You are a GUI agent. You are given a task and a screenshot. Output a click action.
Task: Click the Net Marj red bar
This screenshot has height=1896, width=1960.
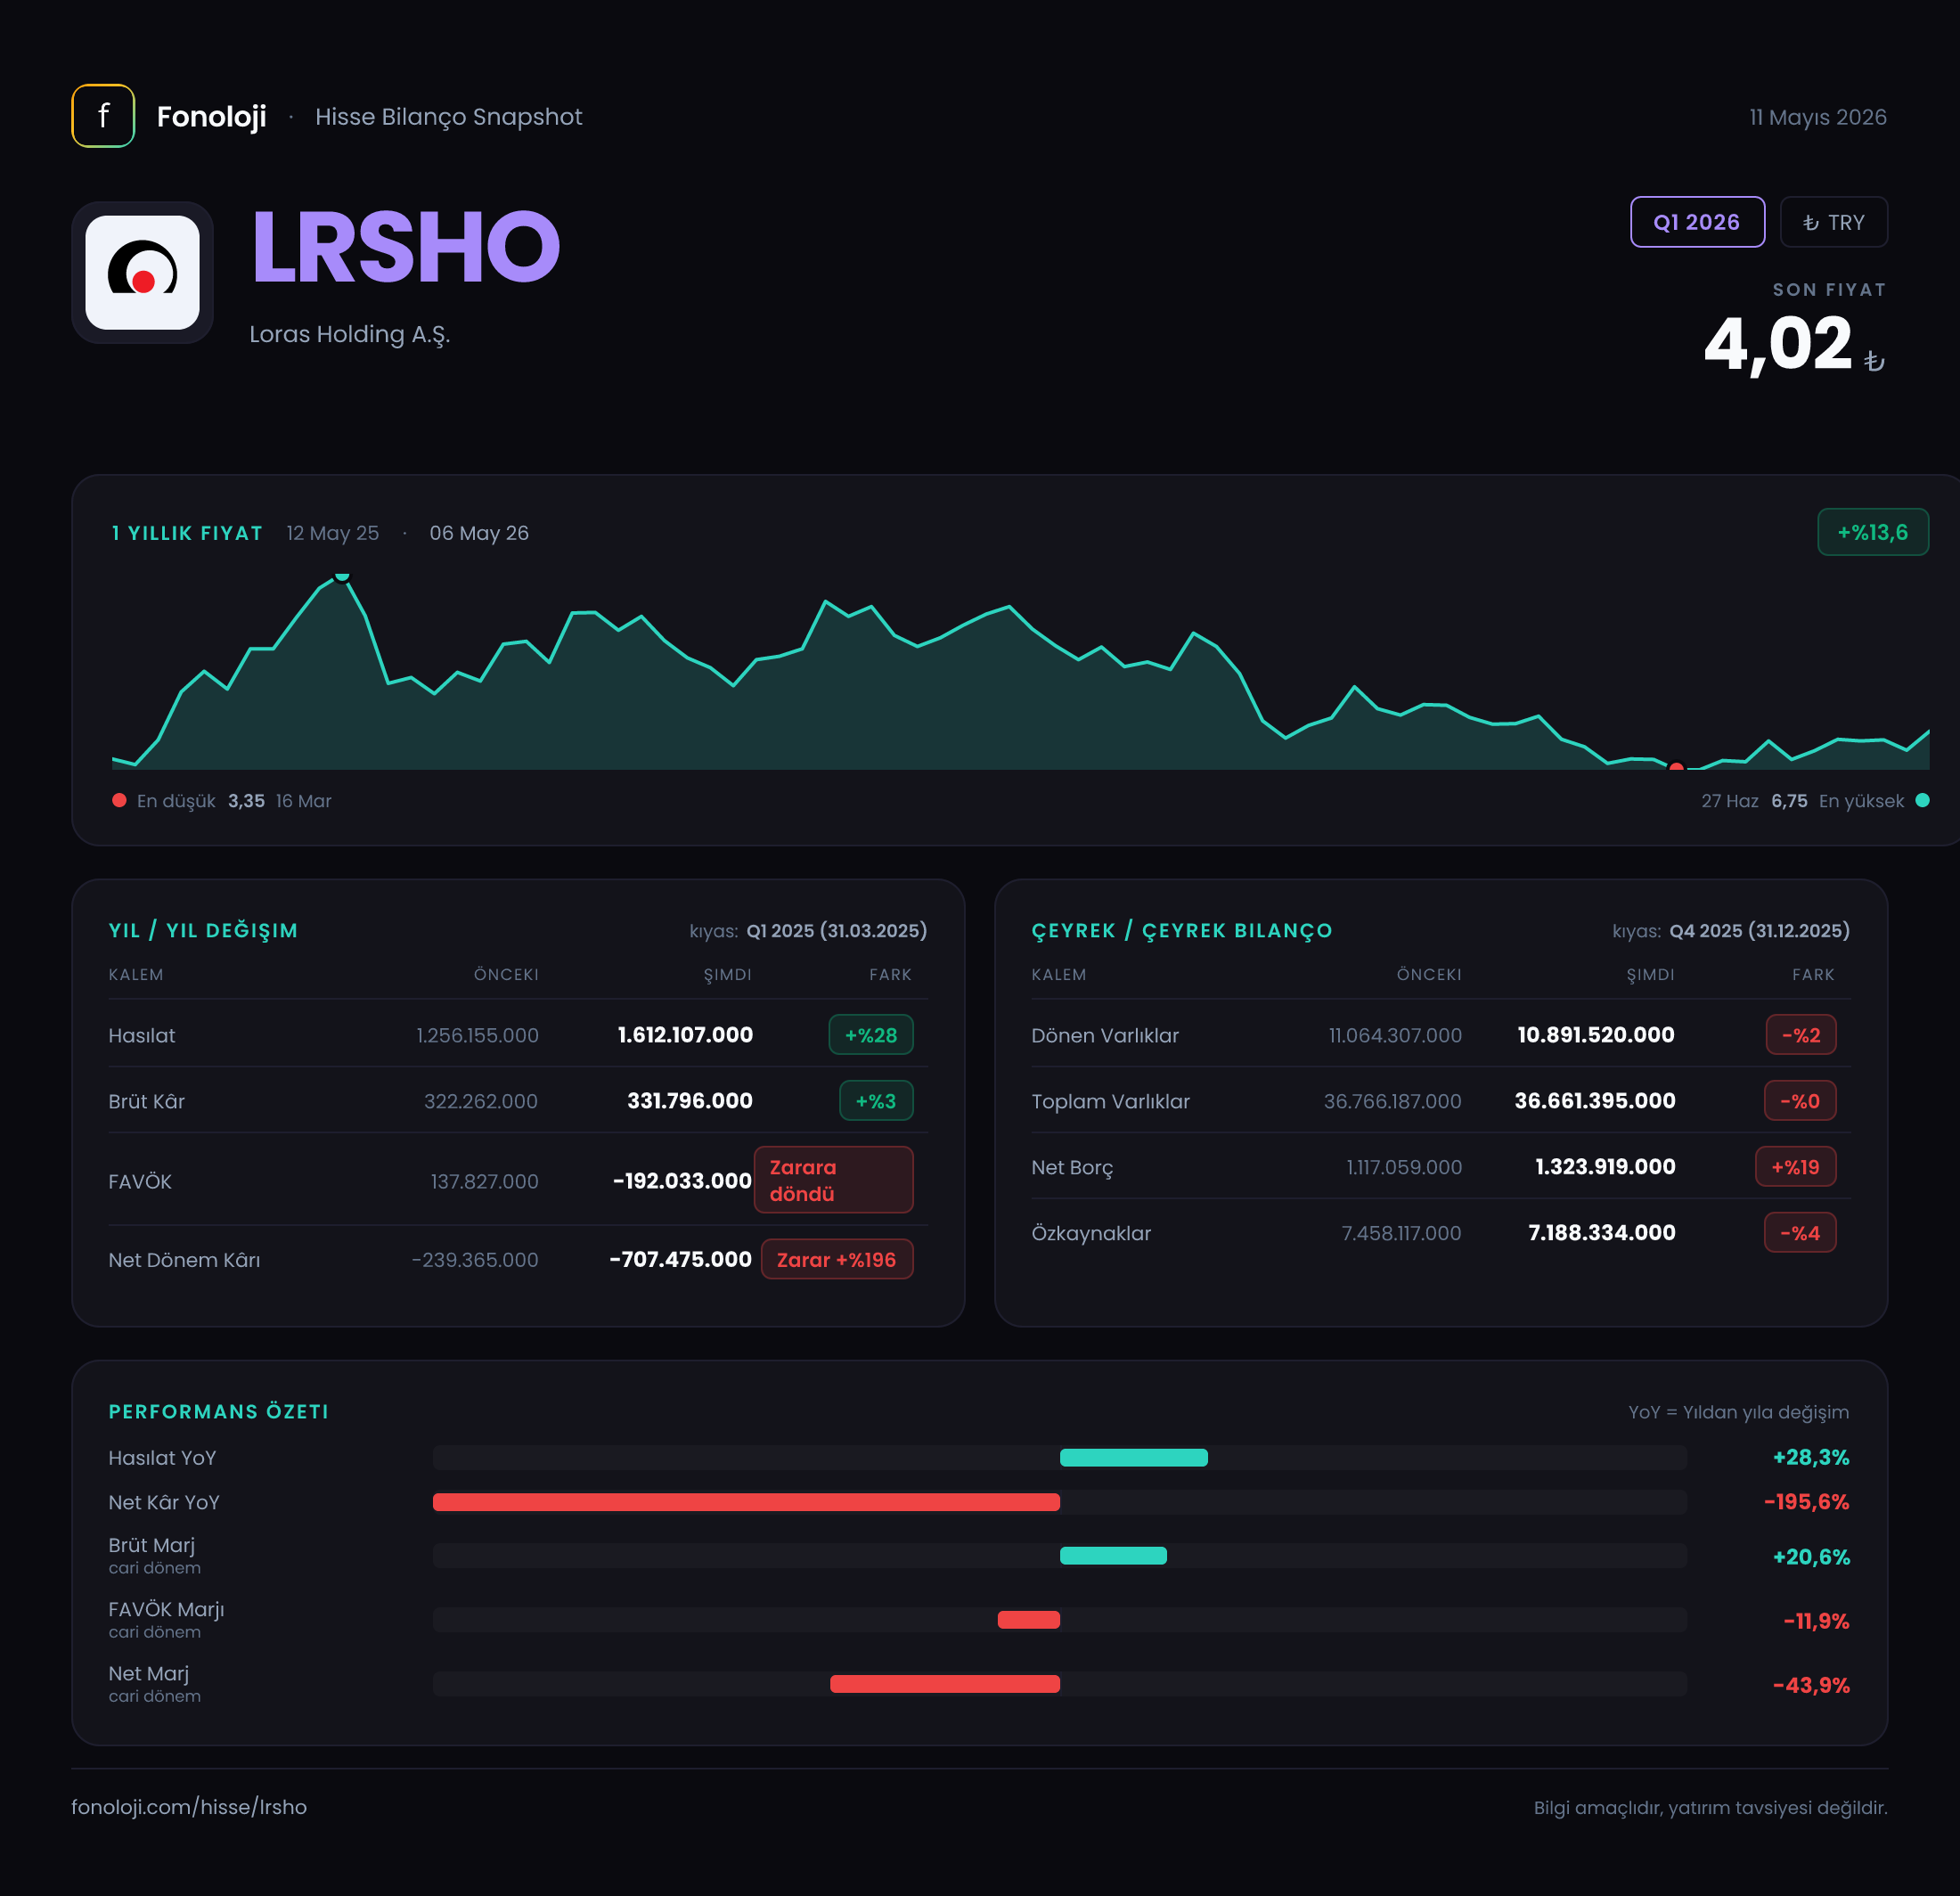pyautogui.click(x=945, y=1683)
